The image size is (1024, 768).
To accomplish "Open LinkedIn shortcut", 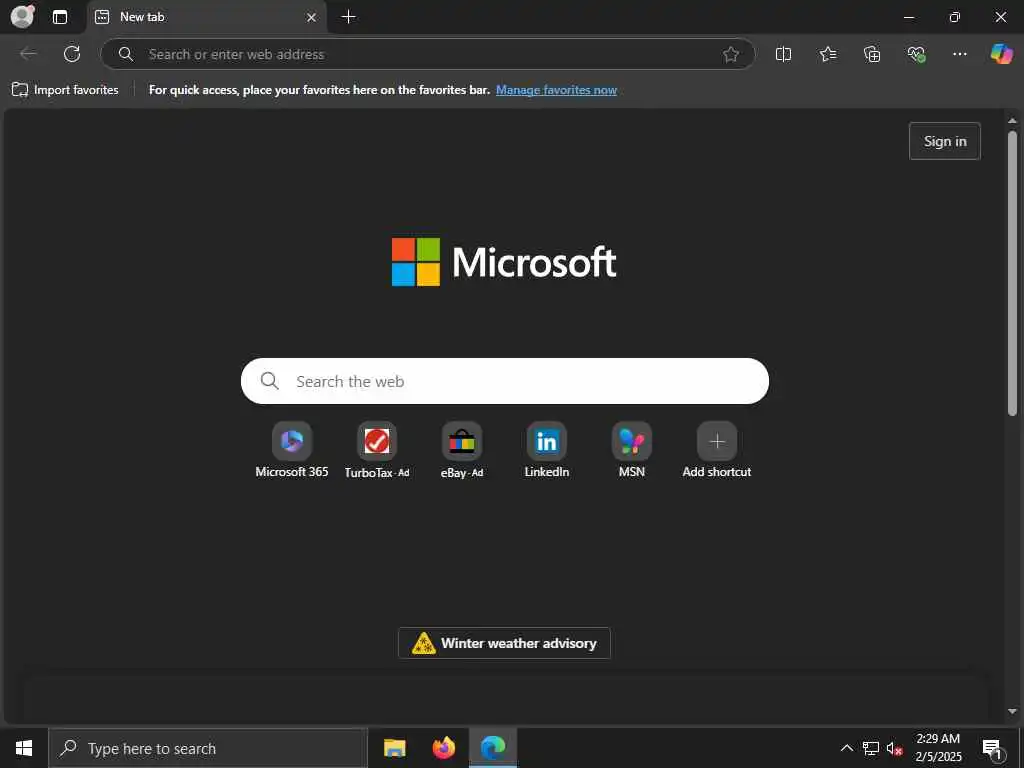I will pyautogui.click(x=547, y=450).
